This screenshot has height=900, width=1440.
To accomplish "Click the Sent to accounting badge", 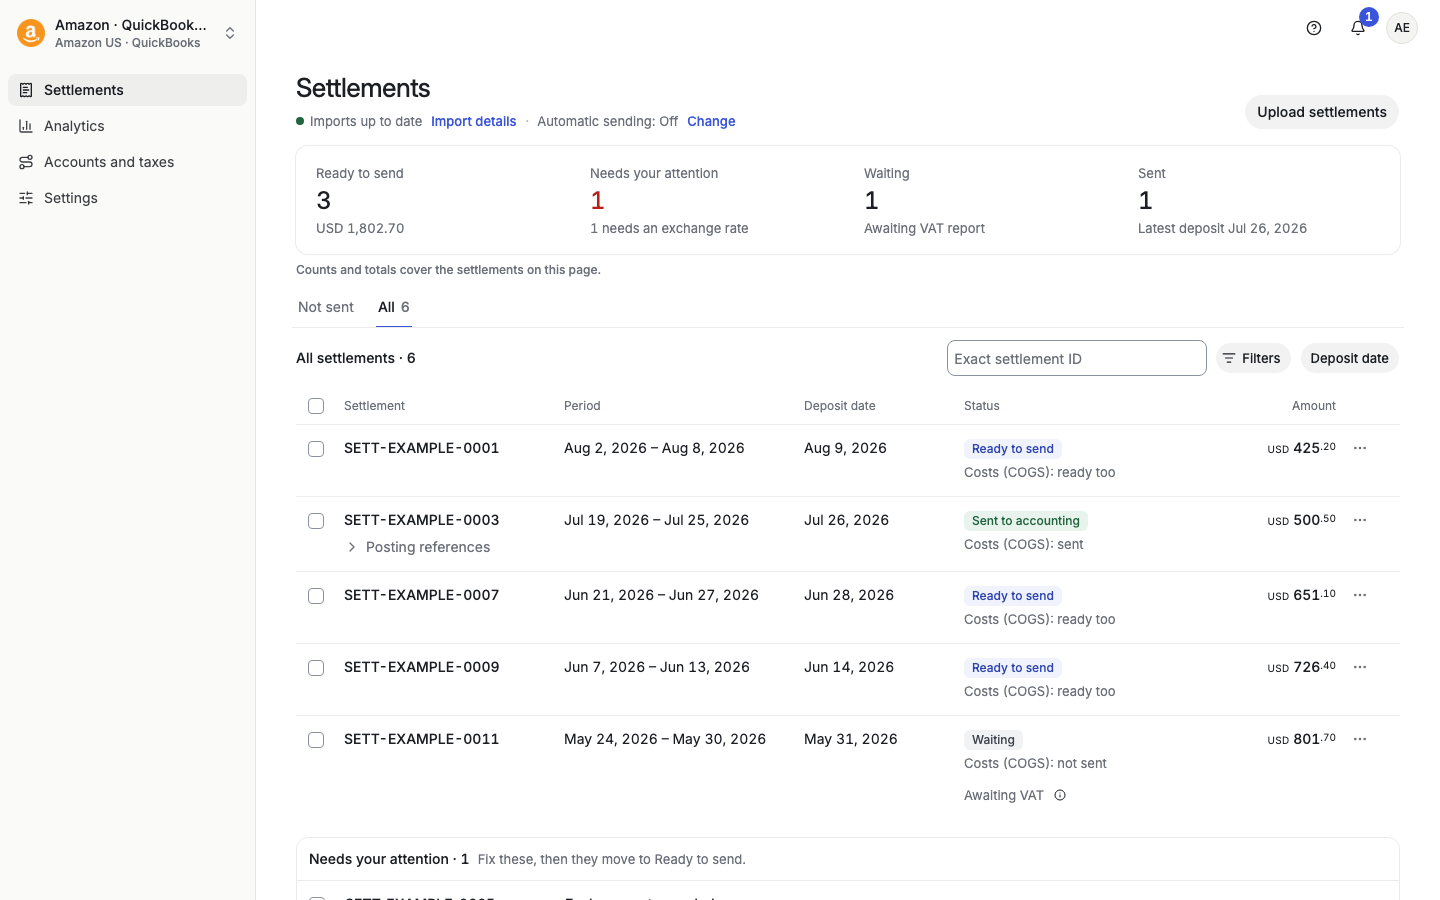I will click(x=1026, y=521).
